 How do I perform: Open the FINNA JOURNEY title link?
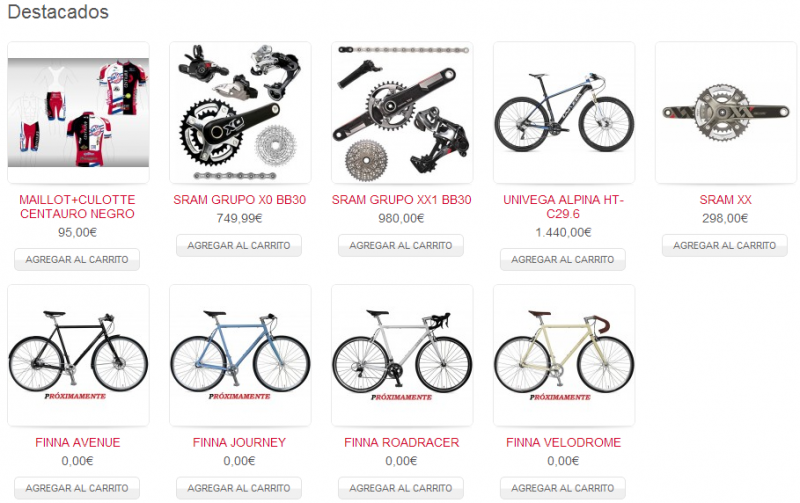coord(239,442)
